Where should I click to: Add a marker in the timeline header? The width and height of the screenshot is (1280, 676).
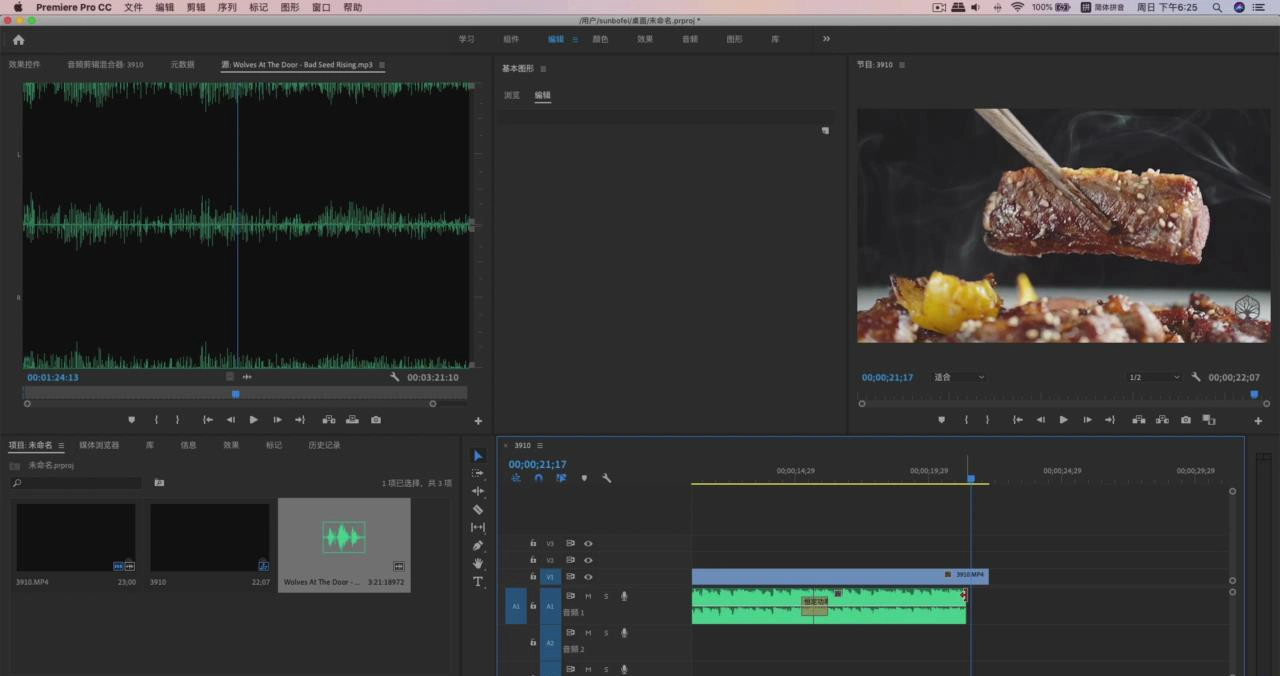[x=584, y=478]
